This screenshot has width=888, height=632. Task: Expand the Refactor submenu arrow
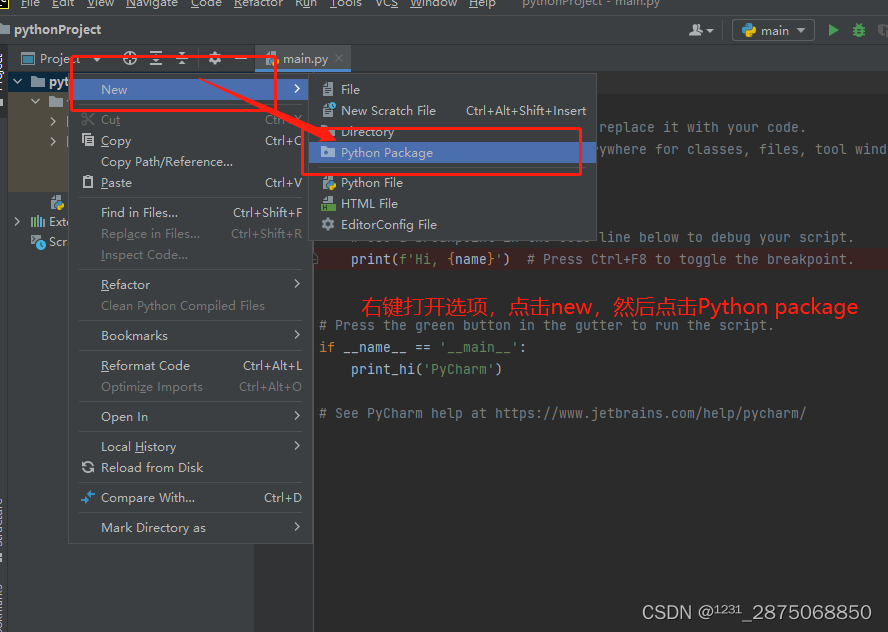tap(297, 284)
